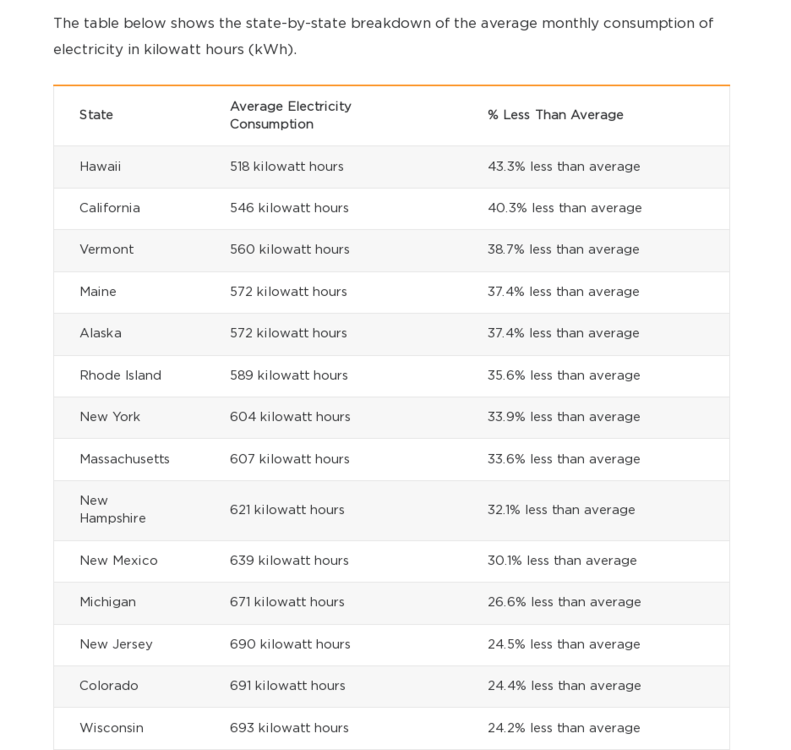
Task: Select the Alaska state cell
Action: pyautogui.click(x=100, y=333)
